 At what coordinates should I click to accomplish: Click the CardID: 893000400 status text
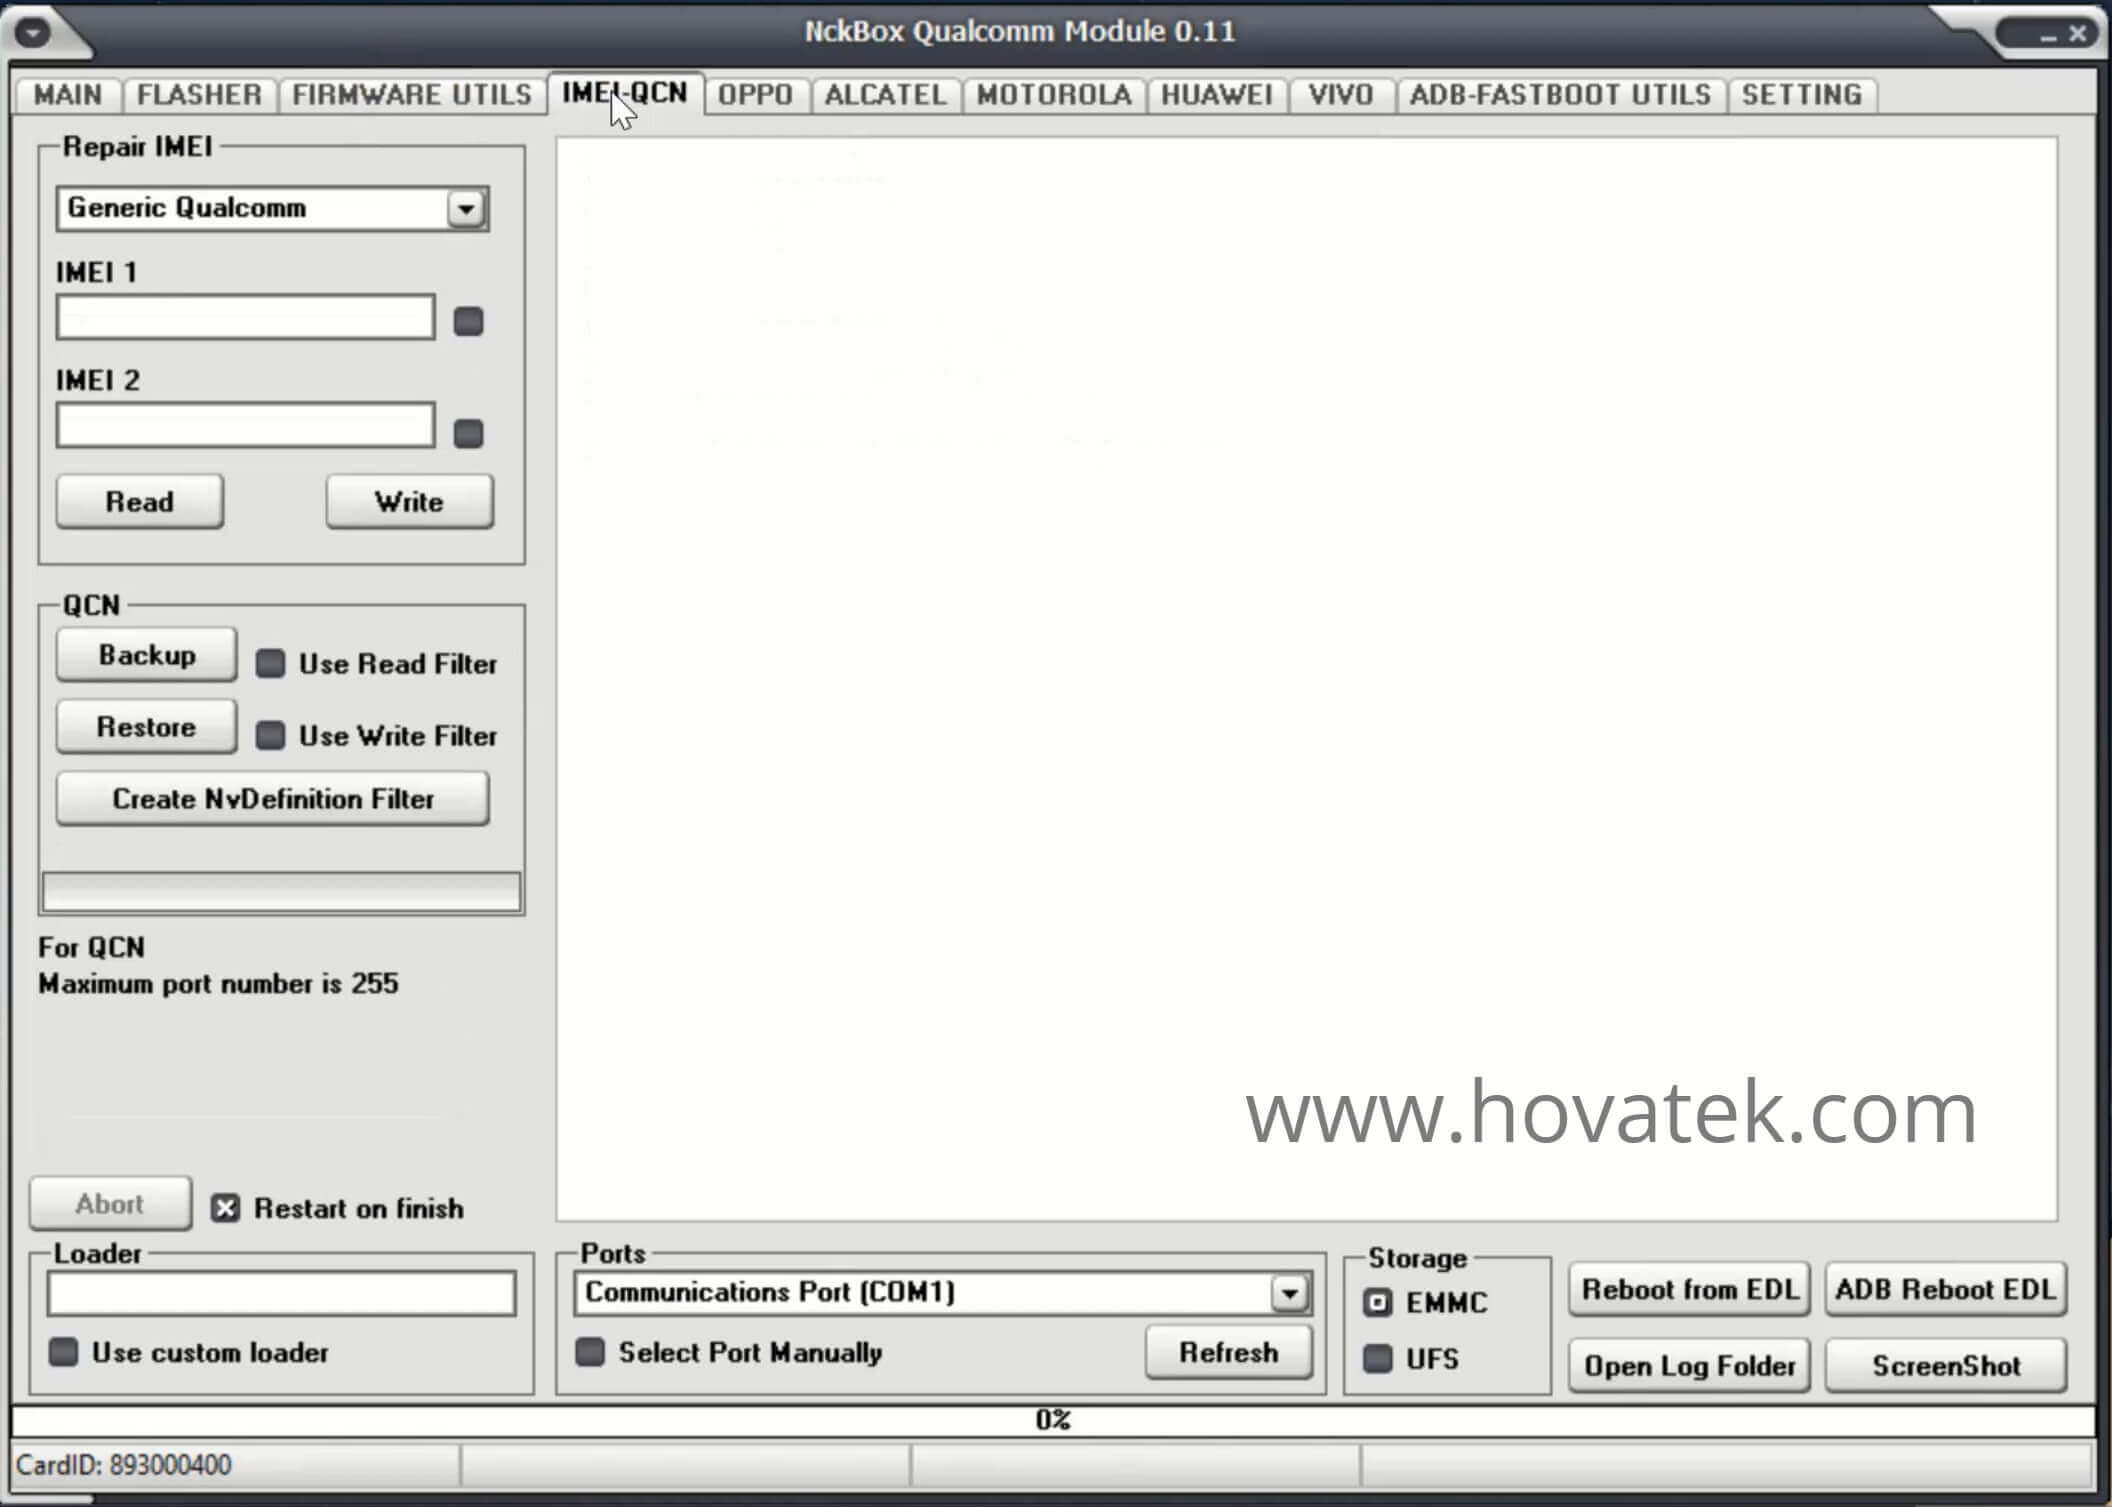(124, 1465)
